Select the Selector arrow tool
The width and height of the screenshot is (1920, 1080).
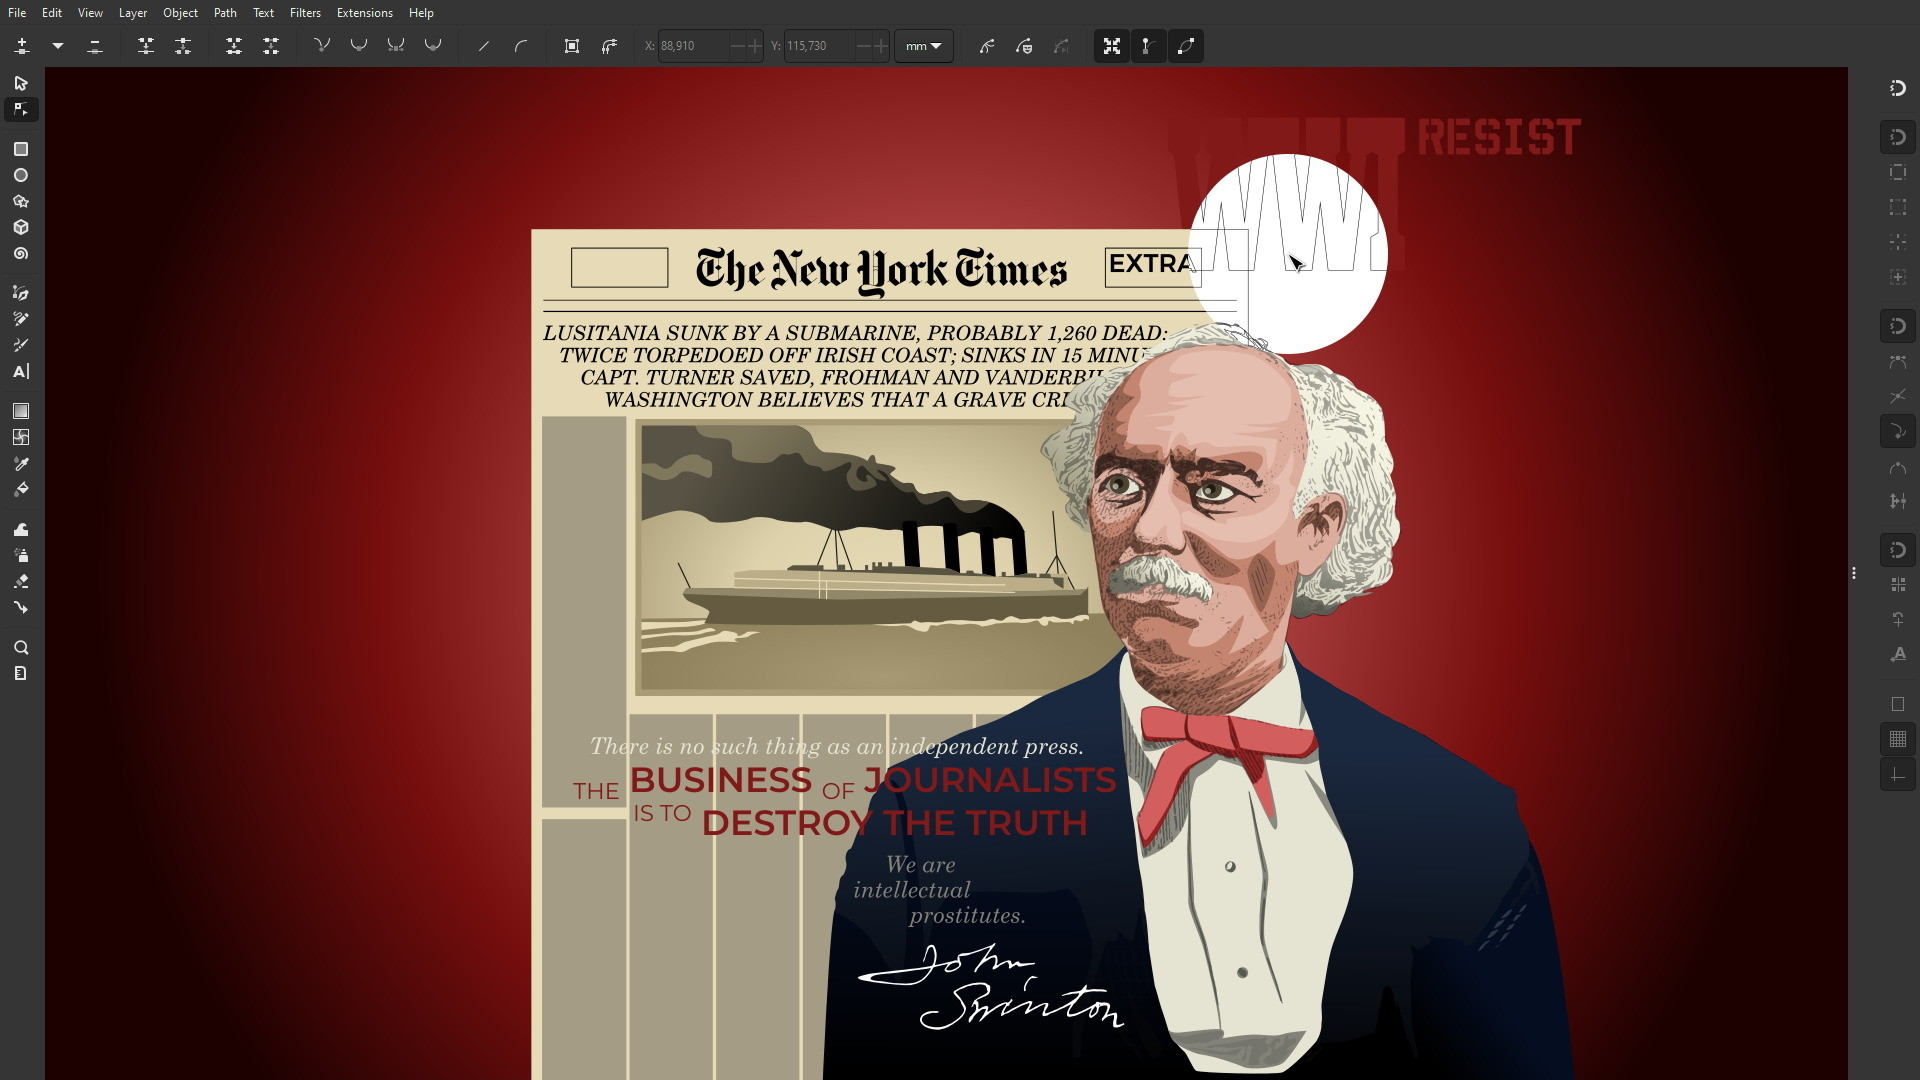click(21, 83)
